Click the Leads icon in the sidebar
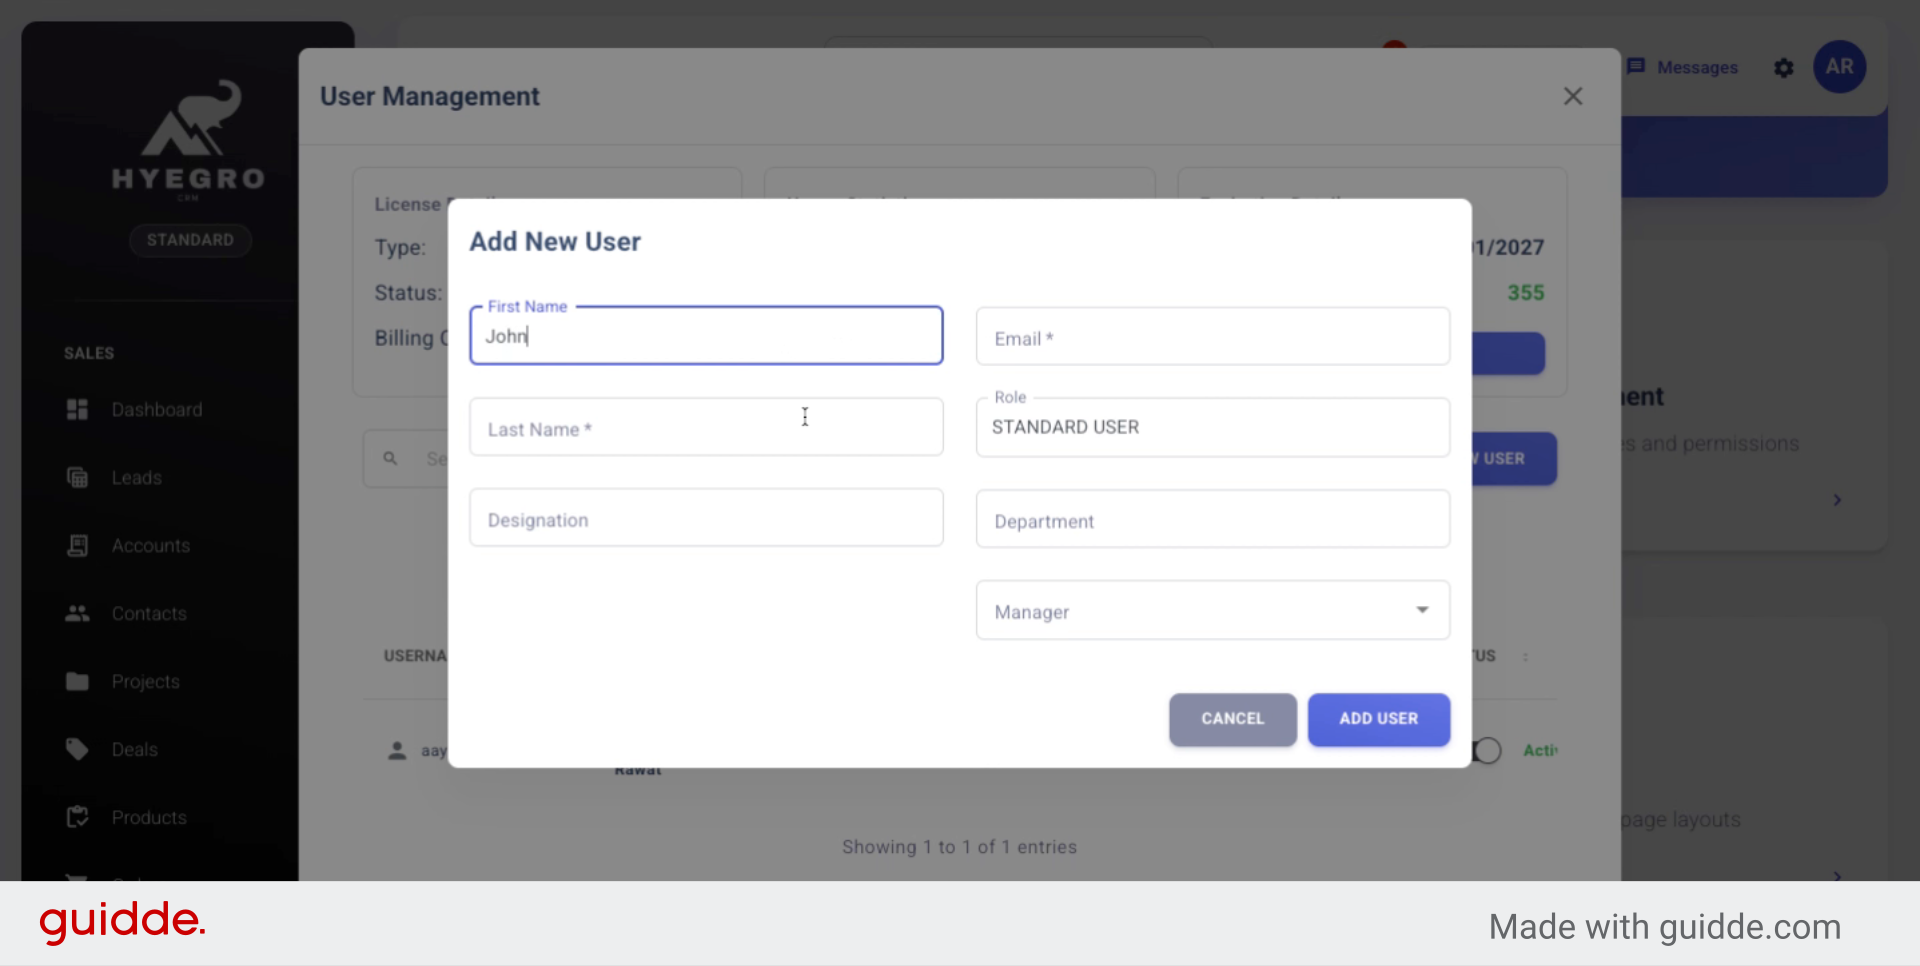The height and width of the screenshot is (966, 1920). click(x=77, y=478)
